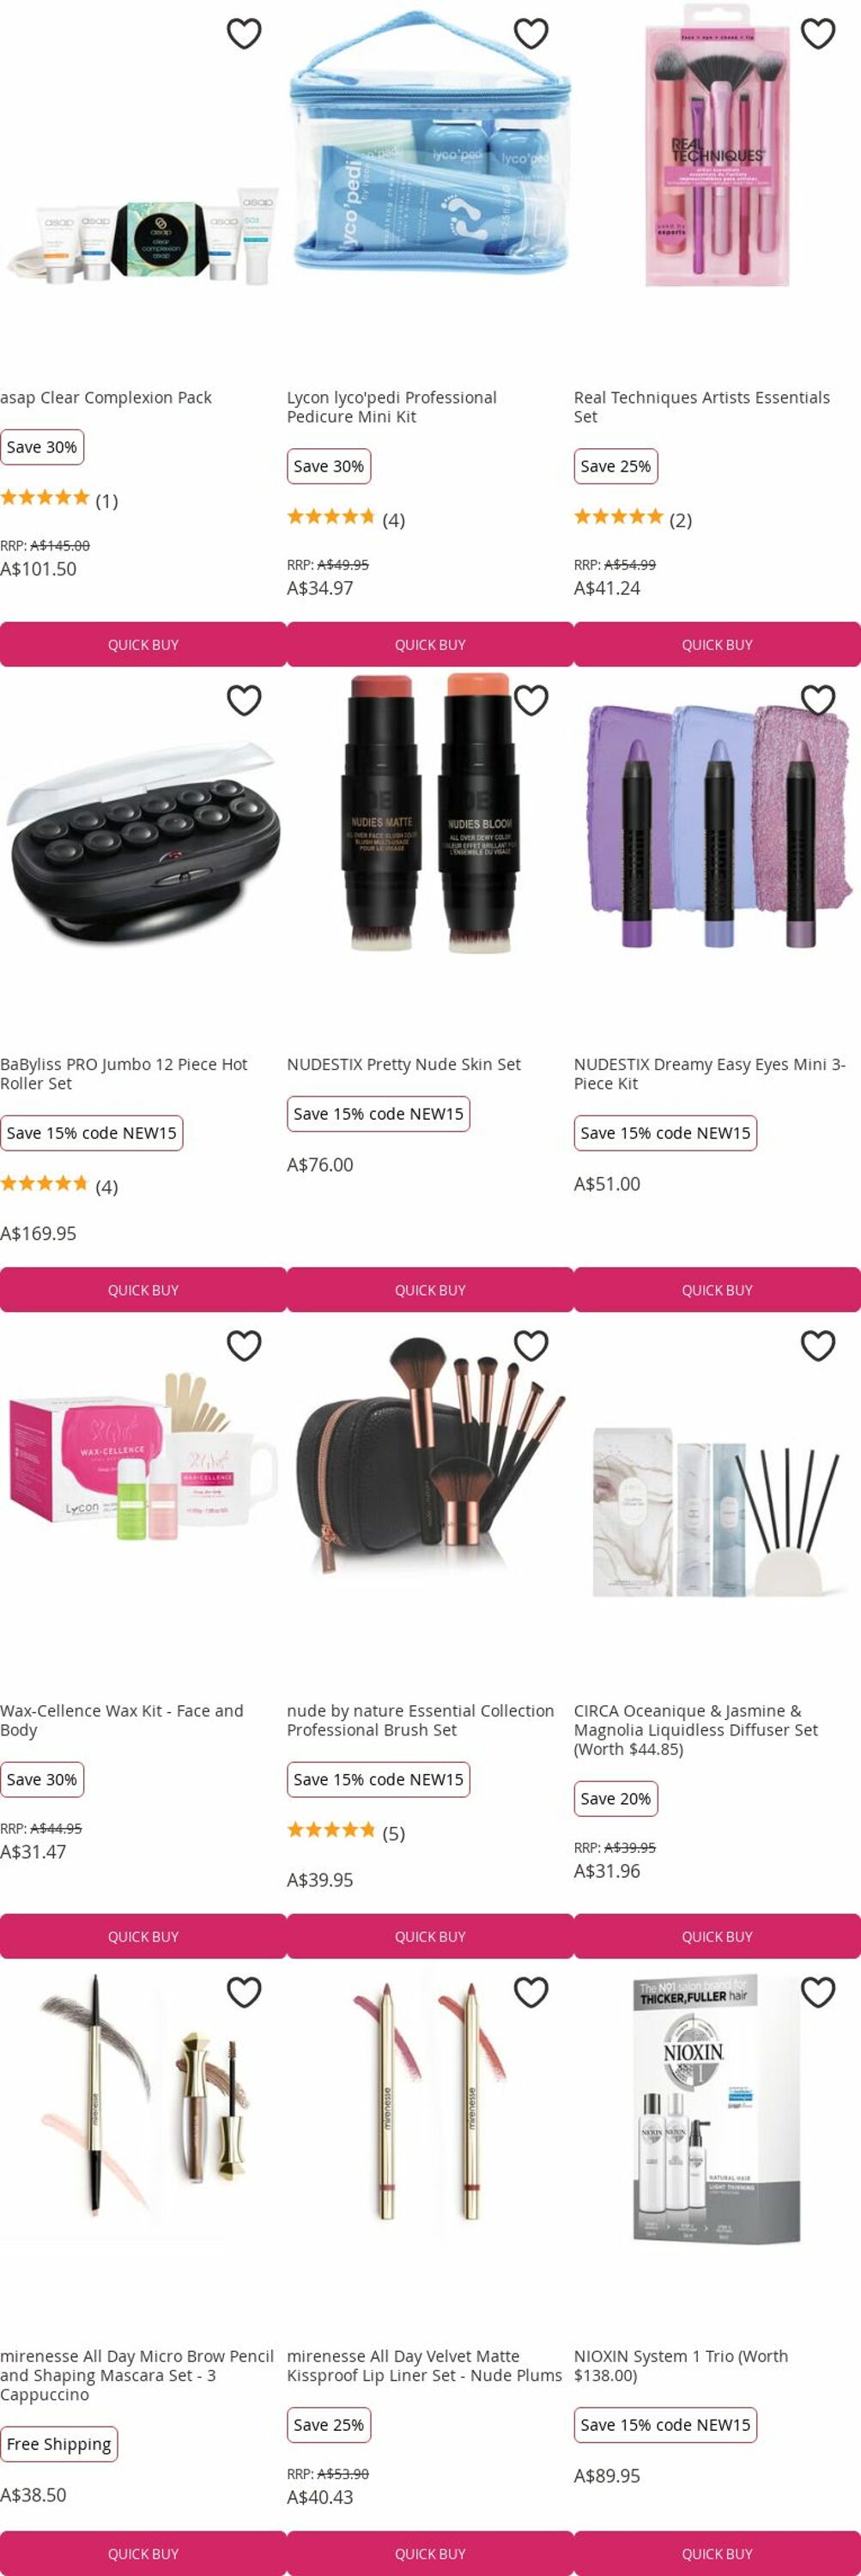Viewport: 861px width, 2576px height.
Task: Add mirenesse Micro Brow Pencil set to wishlist
Action: [244, 1992]
